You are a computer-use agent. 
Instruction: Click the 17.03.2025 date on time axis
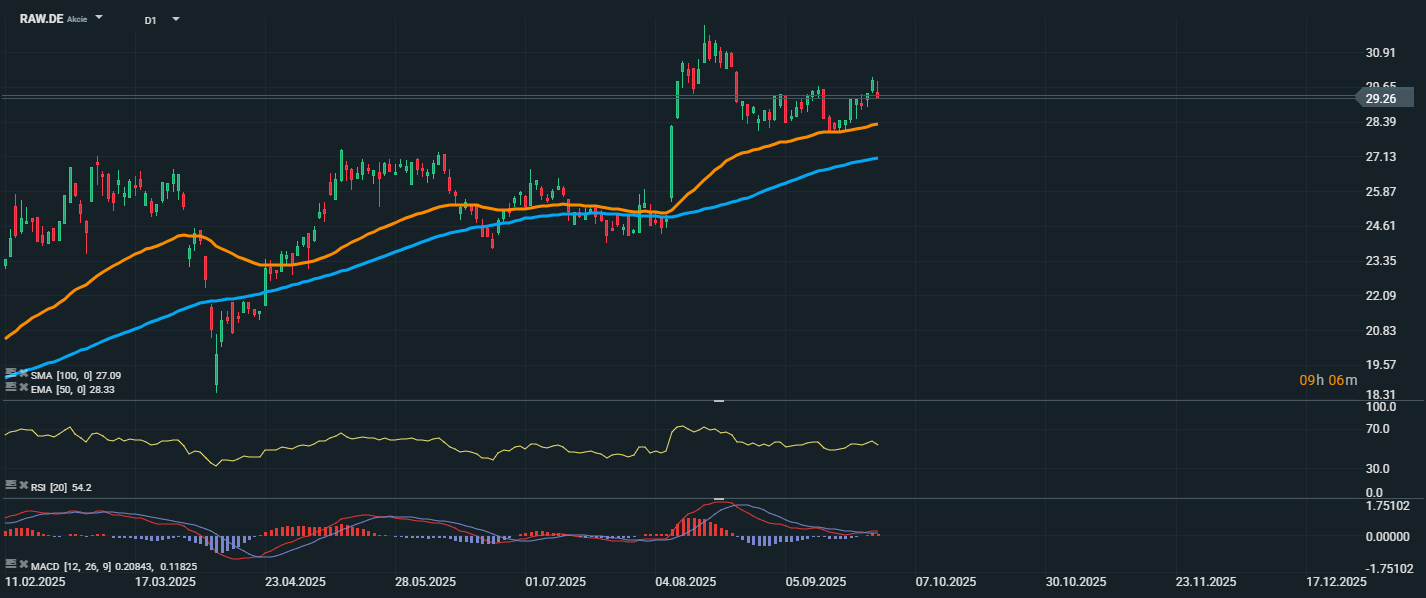[165, 582]
